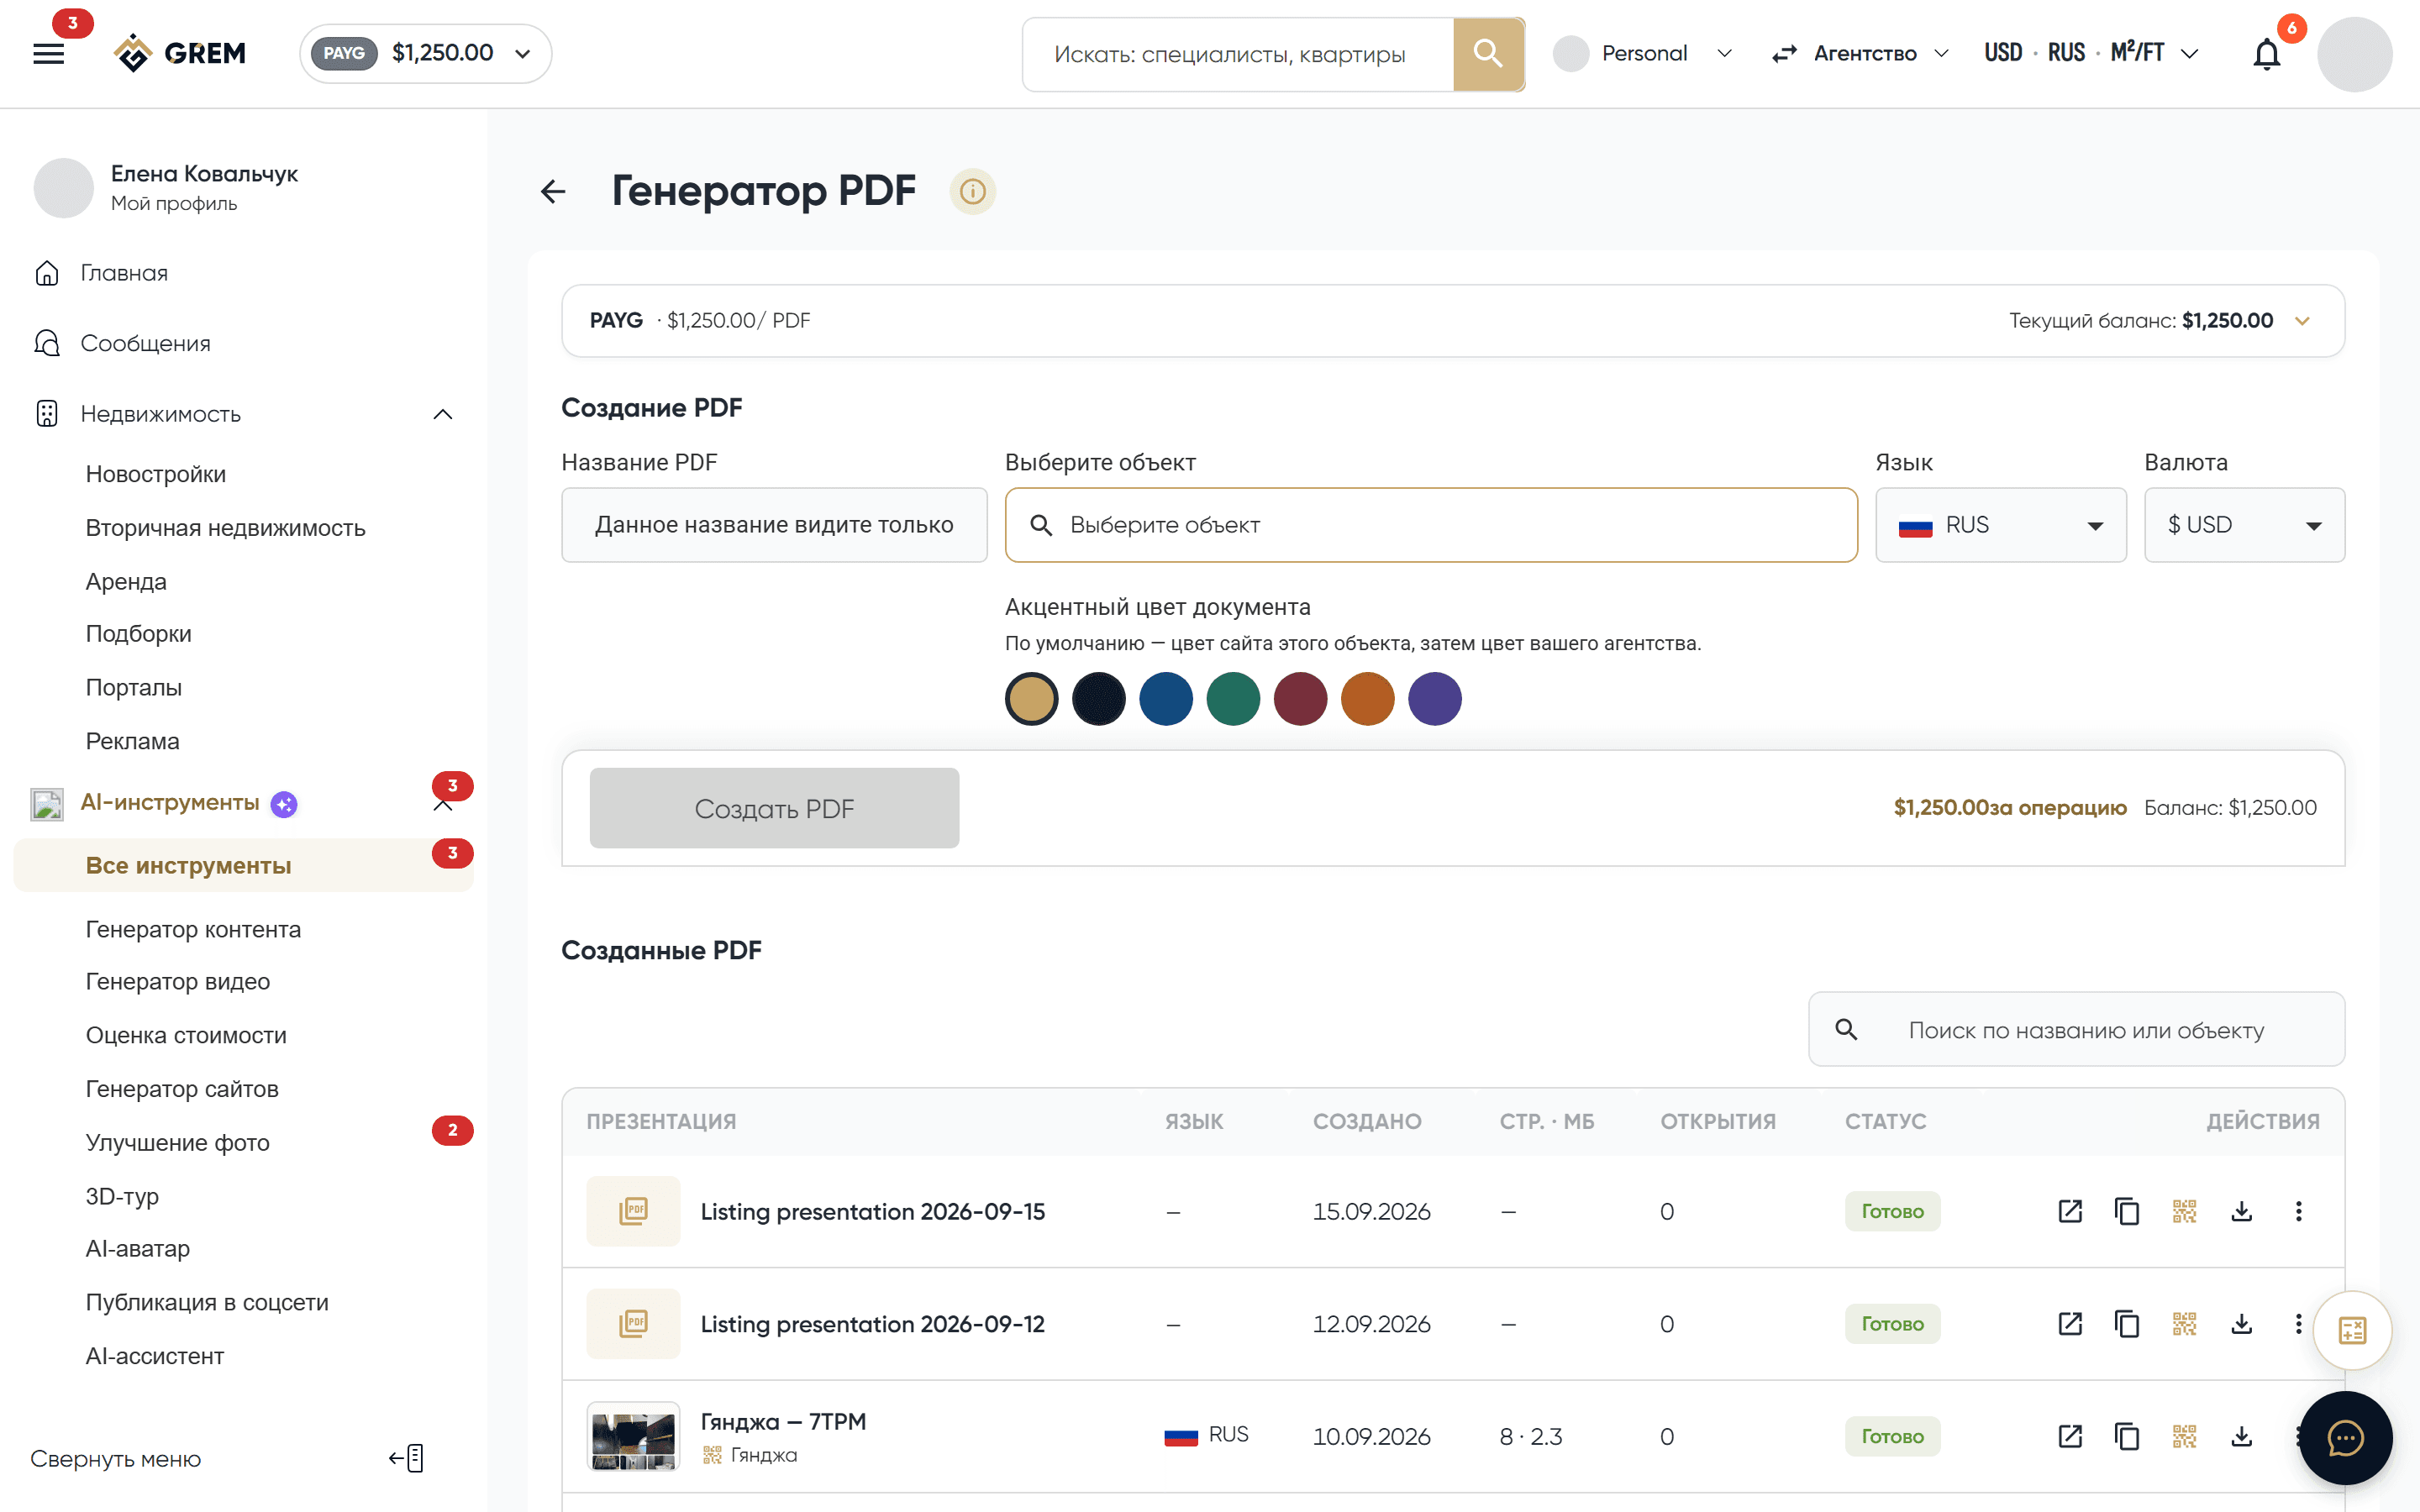Screen dimensions: 2420x1512
Task: Focus the Выберите объект search field
Action: coord(1431,525)
